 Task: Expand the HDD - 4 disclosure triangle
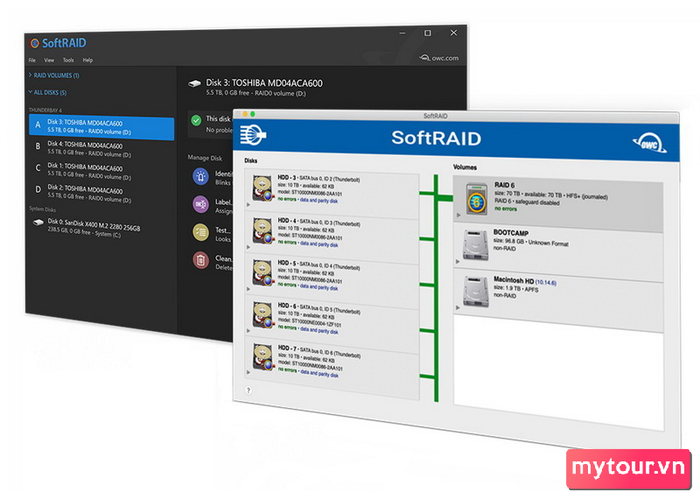point(249,247)
